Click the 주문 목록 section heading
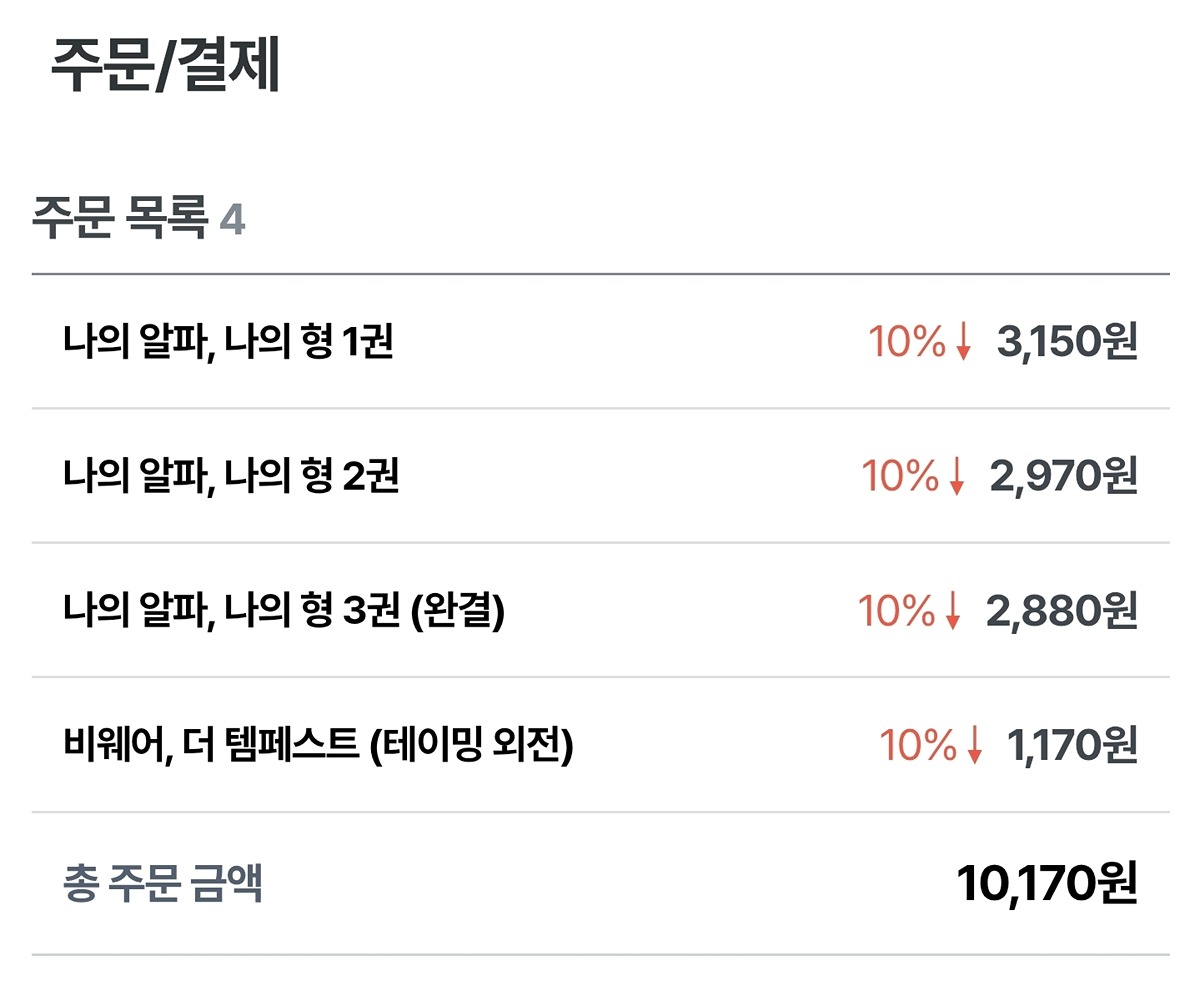The width and height of the screenshot is (1200, 981). click(x=120, y=220)
